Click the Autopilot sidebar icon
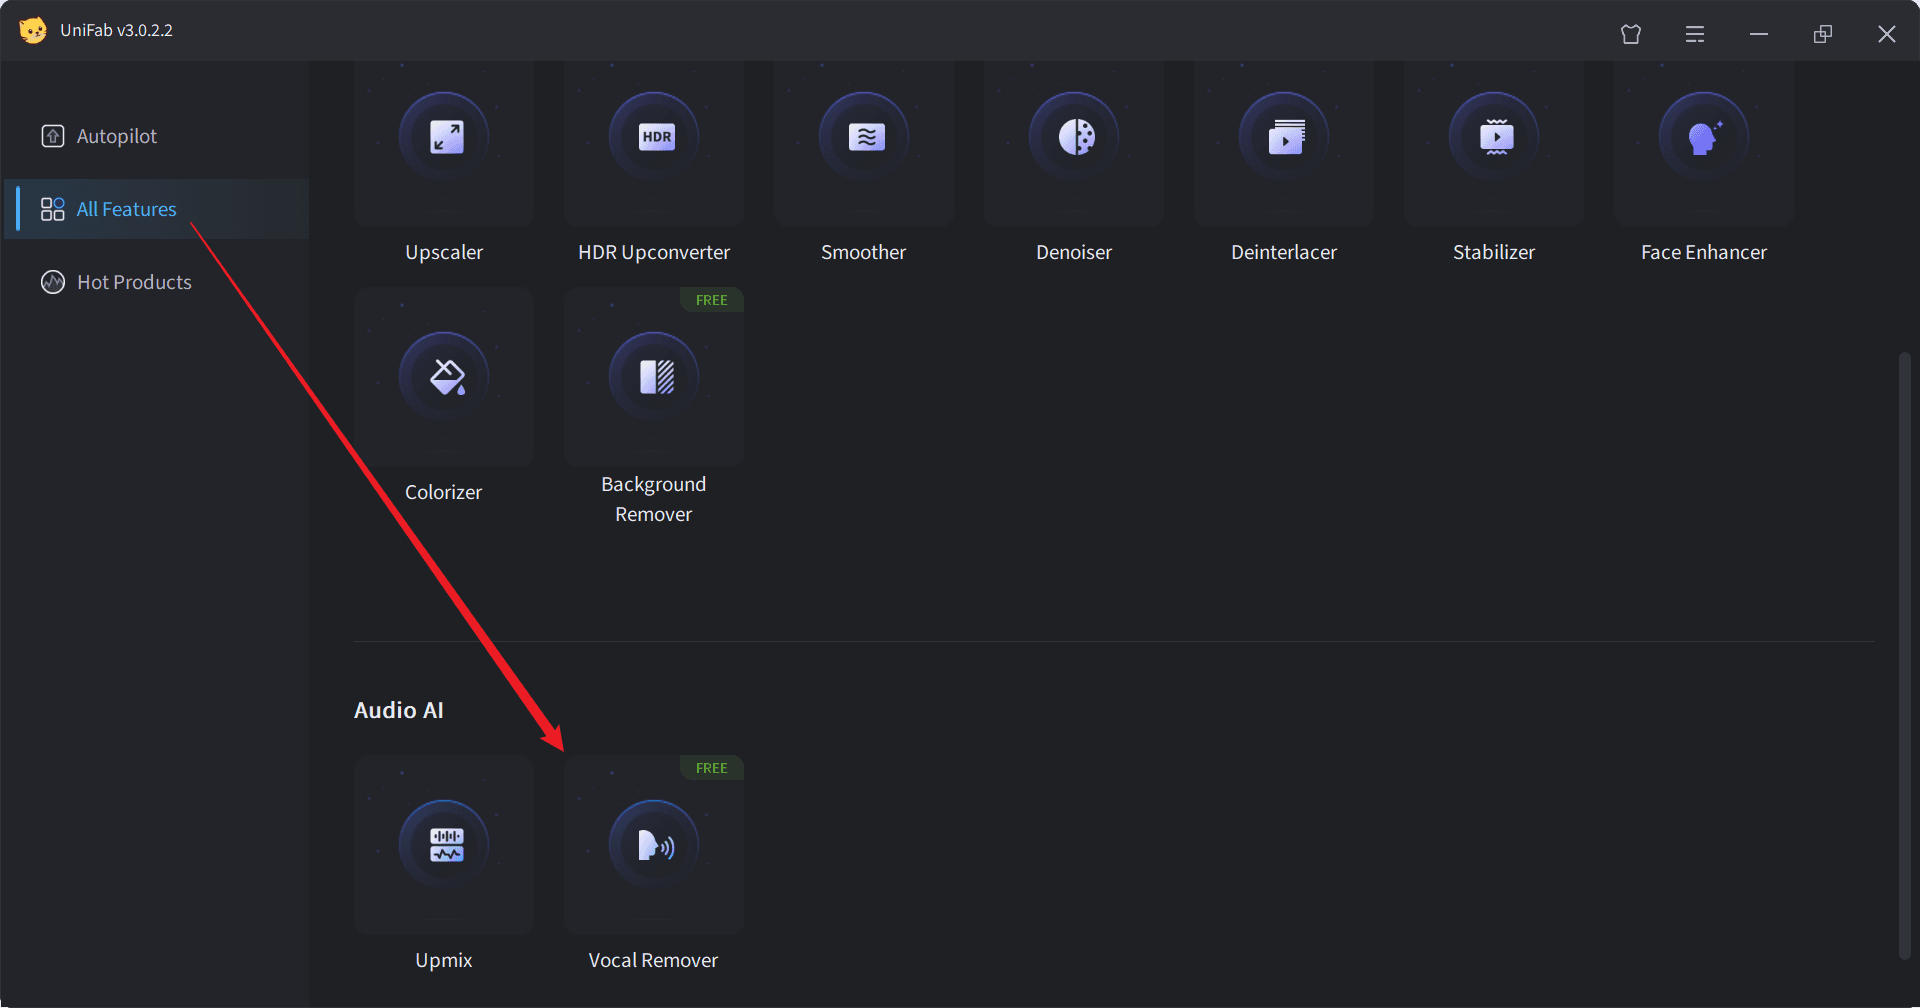Screen dimensions: 1920x1008 pos(53,136)
